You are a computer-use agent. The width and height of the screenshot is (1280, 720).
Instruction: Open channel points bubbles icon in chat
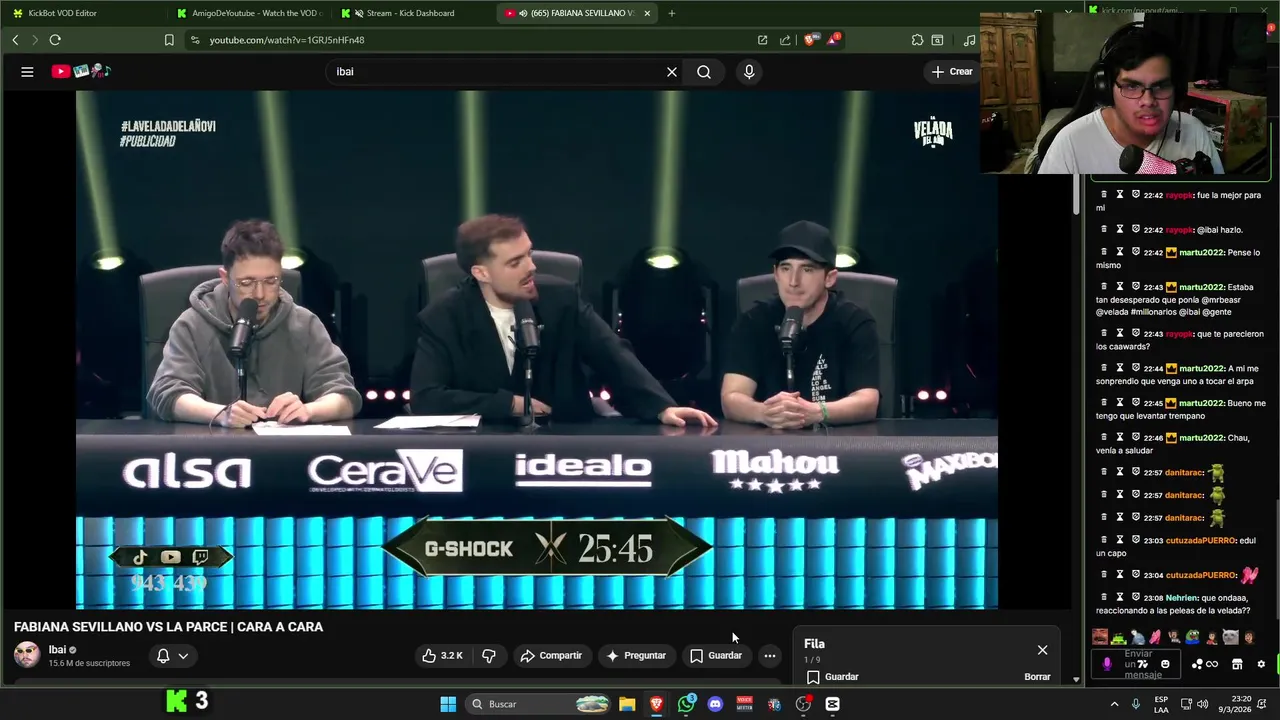(1197, 664)
